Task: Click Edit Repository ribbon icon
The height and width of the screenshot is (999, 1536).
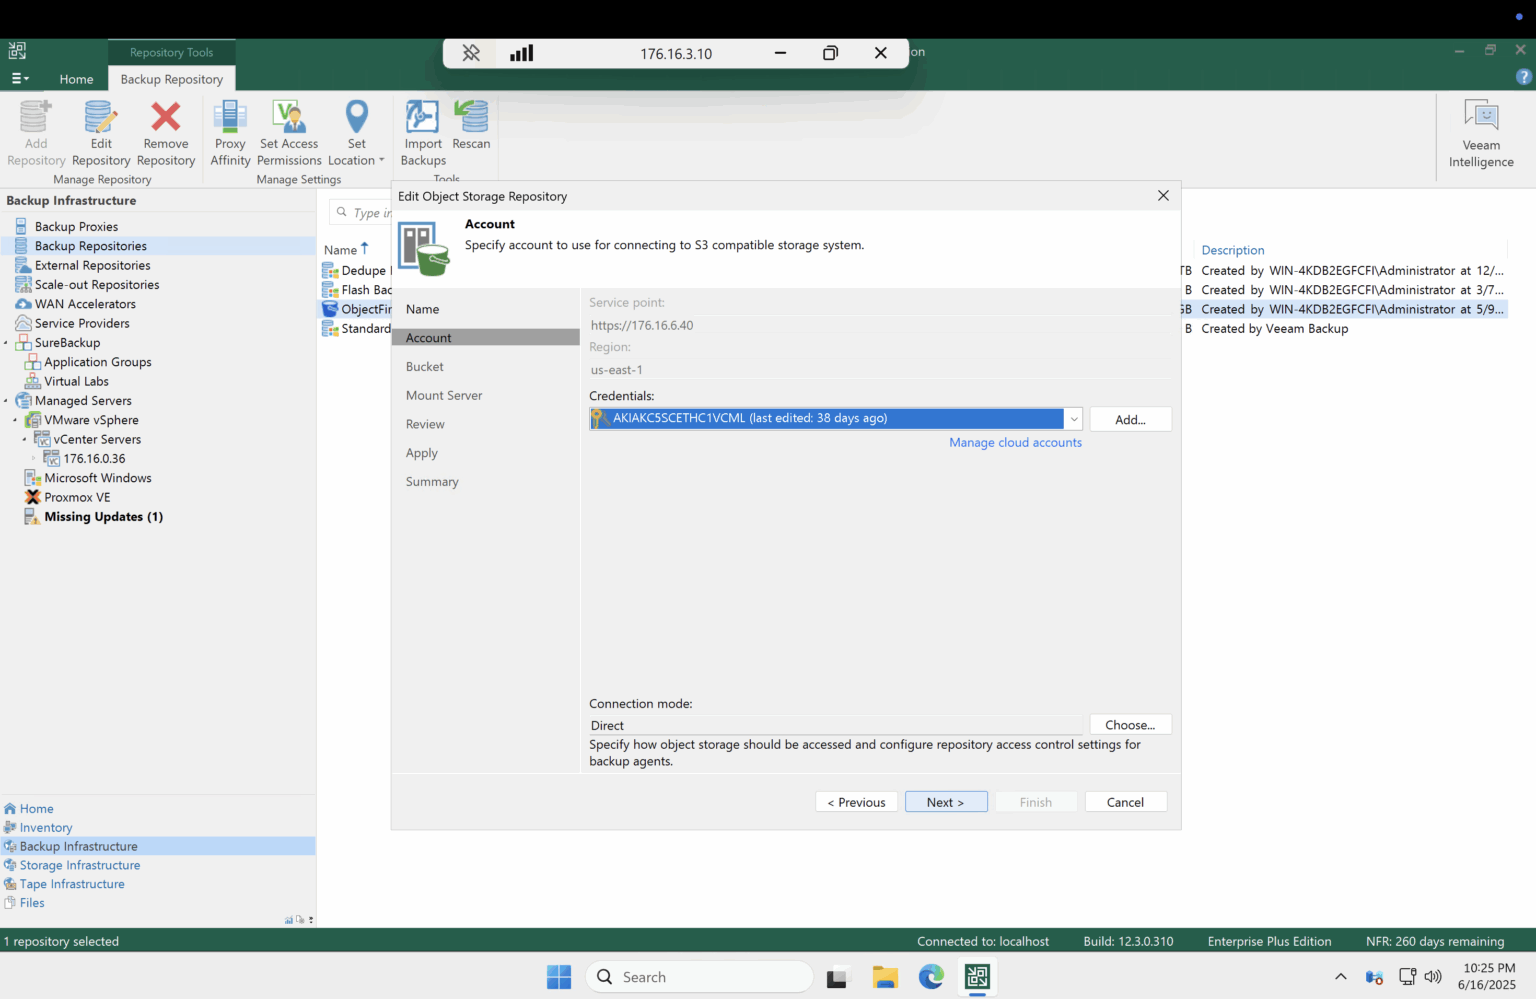Action: [101, 133]
